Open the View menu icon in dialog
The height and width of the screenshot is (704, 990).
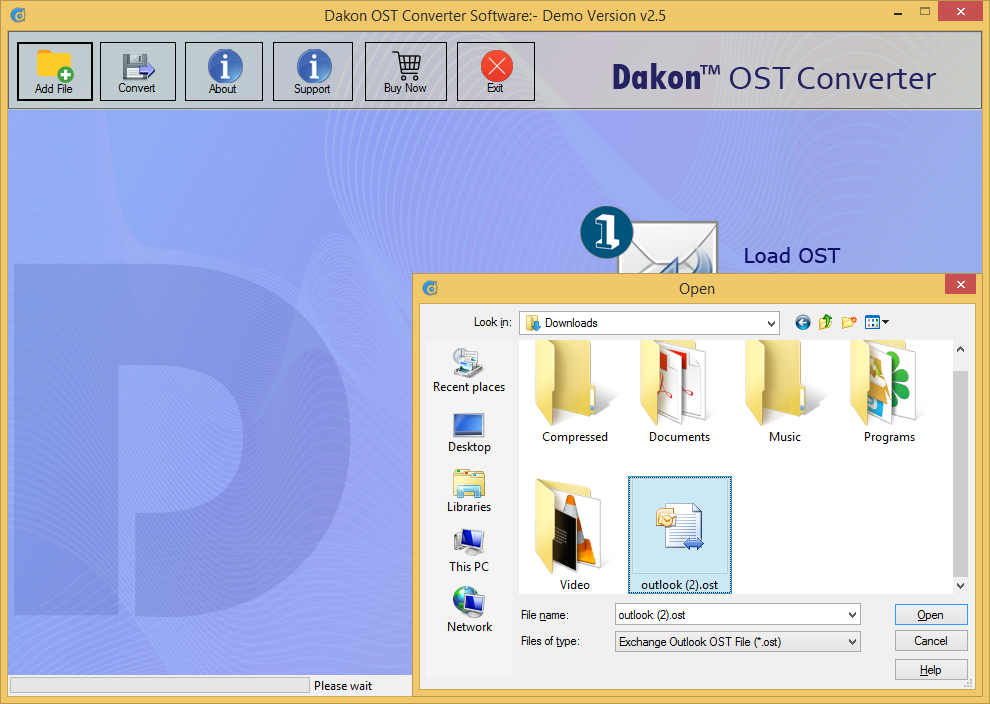(x=876, y=323)
